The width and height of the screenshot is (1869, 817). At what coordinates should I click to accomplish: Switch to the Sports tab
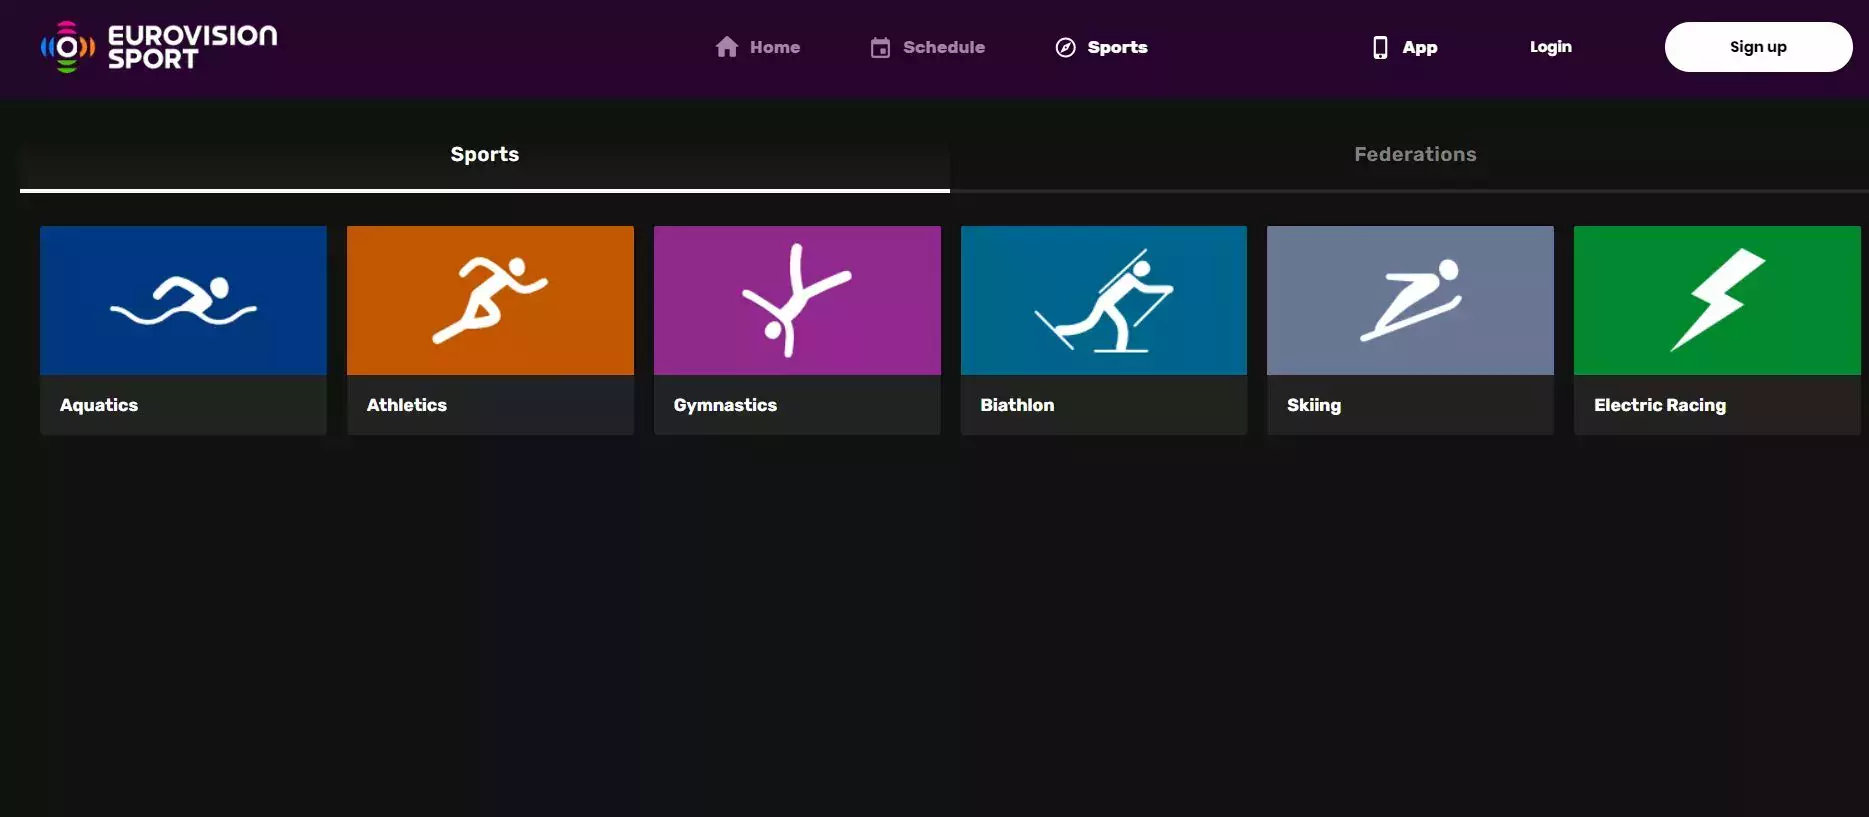484,155
